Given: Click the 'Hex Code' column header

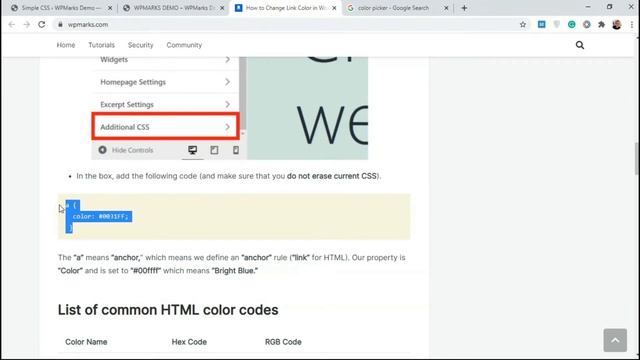Looking at the screenshot, I should [189, 342].
